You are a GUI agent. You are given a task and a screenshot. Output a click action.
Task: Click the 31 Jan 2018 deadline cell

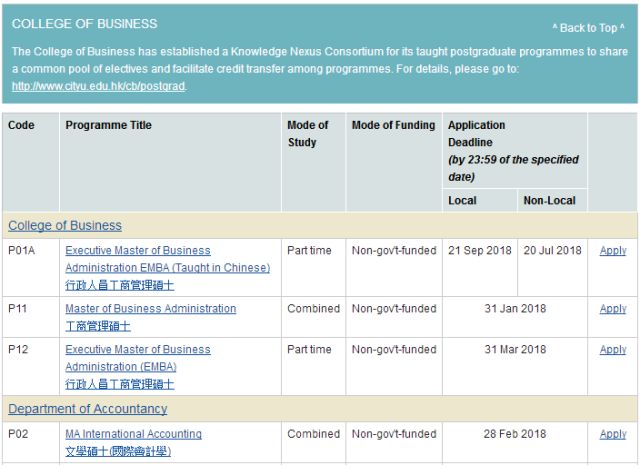pyautogui.click(x=515, y=309)
